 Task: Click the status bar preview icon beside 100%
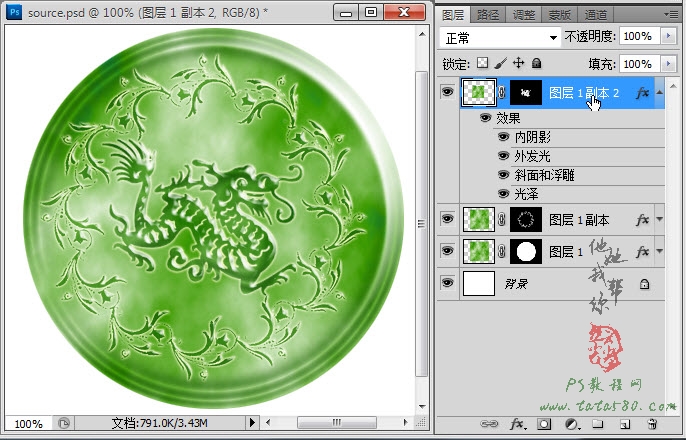click(64, 423)
